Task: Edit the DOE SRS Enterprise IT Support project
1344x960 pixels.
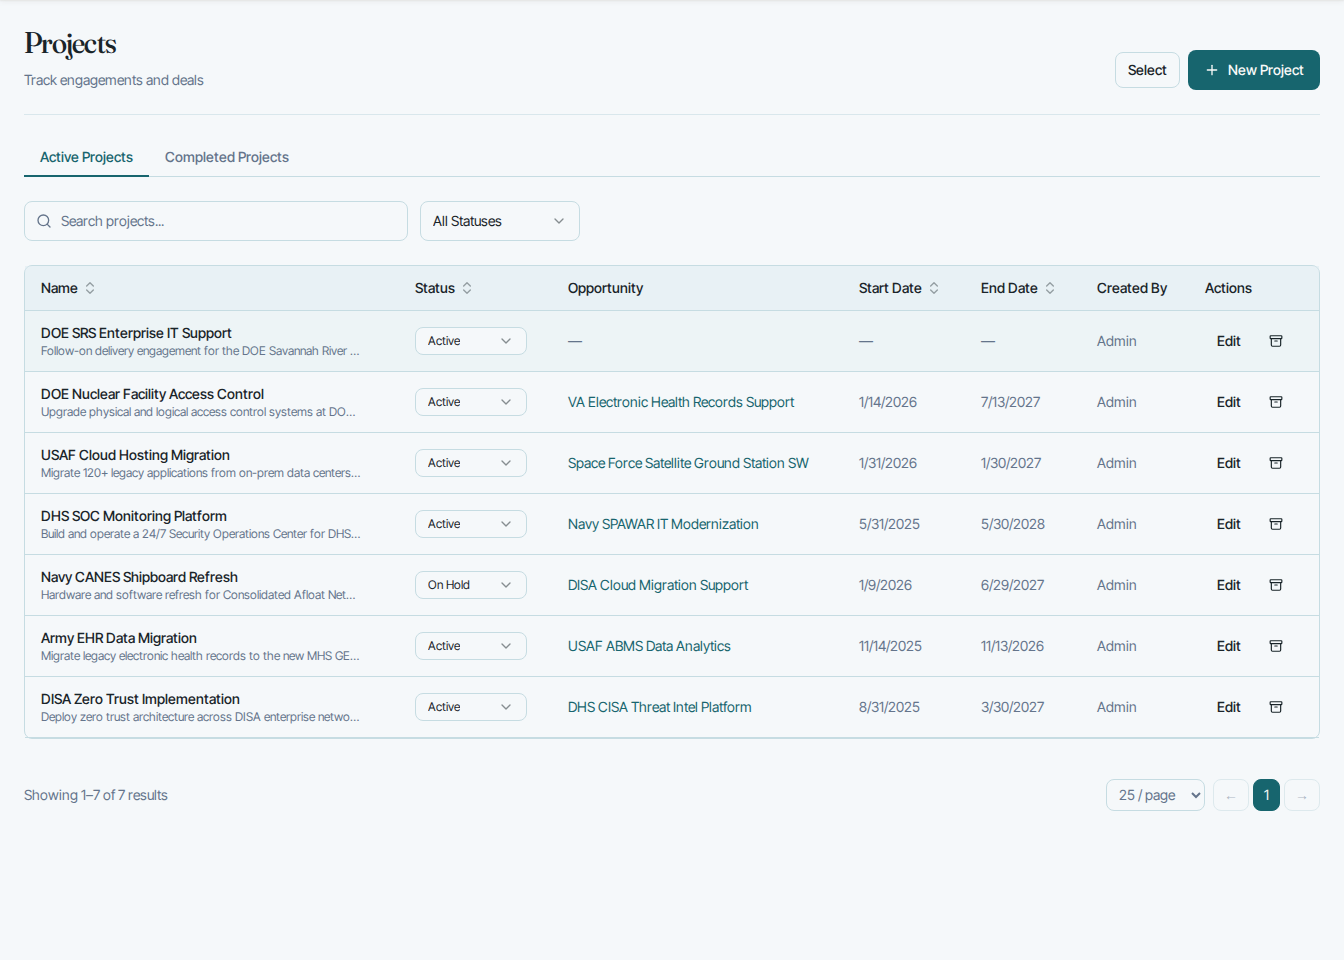Action: coord(1228,341)
